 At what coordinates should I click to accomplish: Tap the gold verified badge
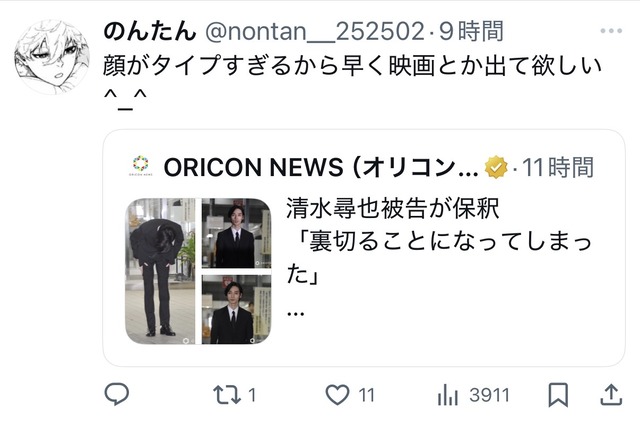tap(496, 167)
